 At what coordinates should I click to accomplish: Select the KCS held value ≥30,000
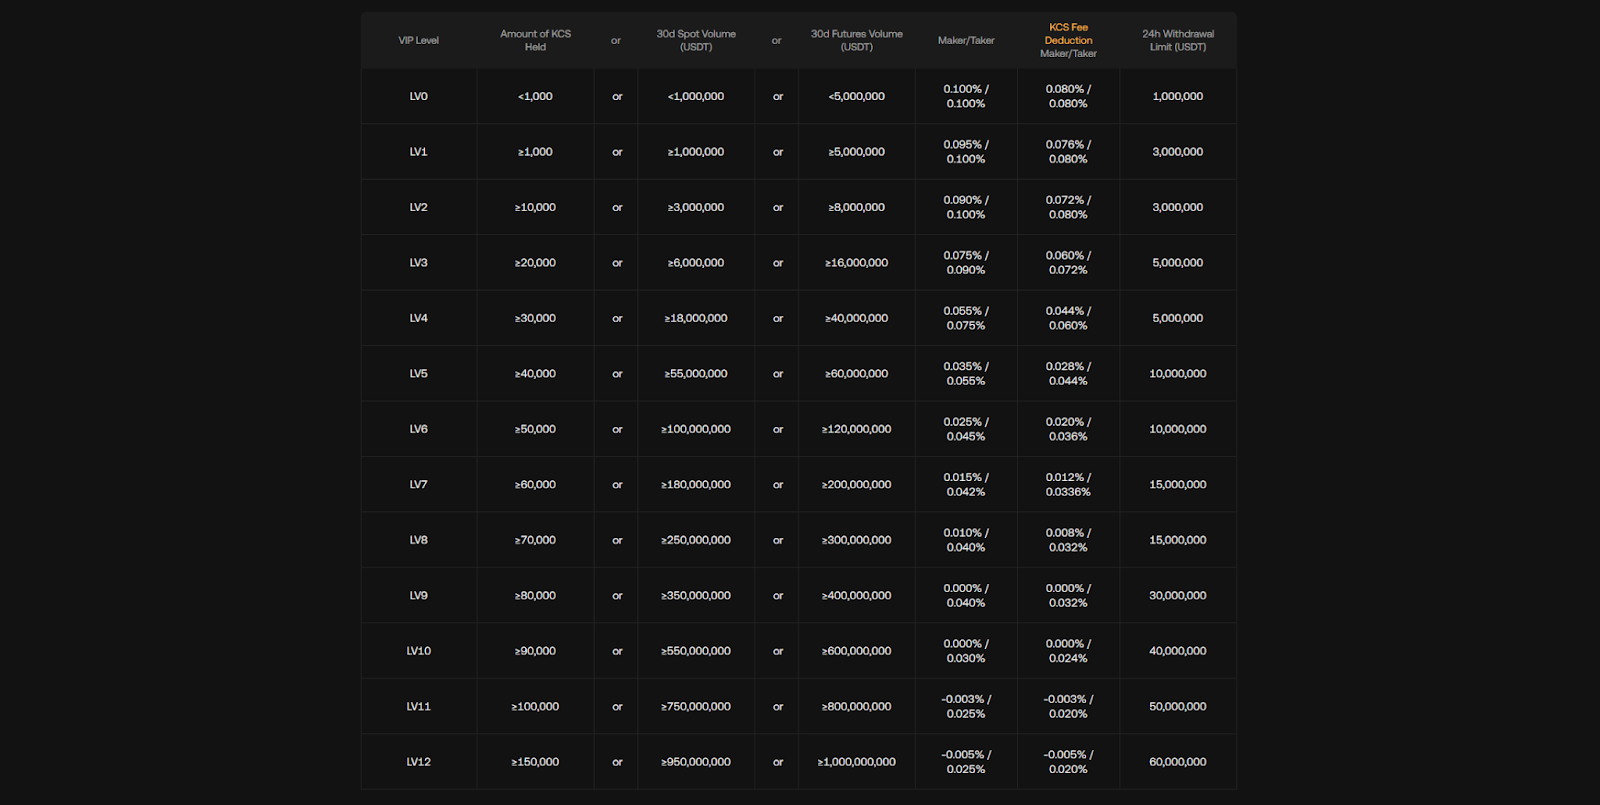coord(535,319)
